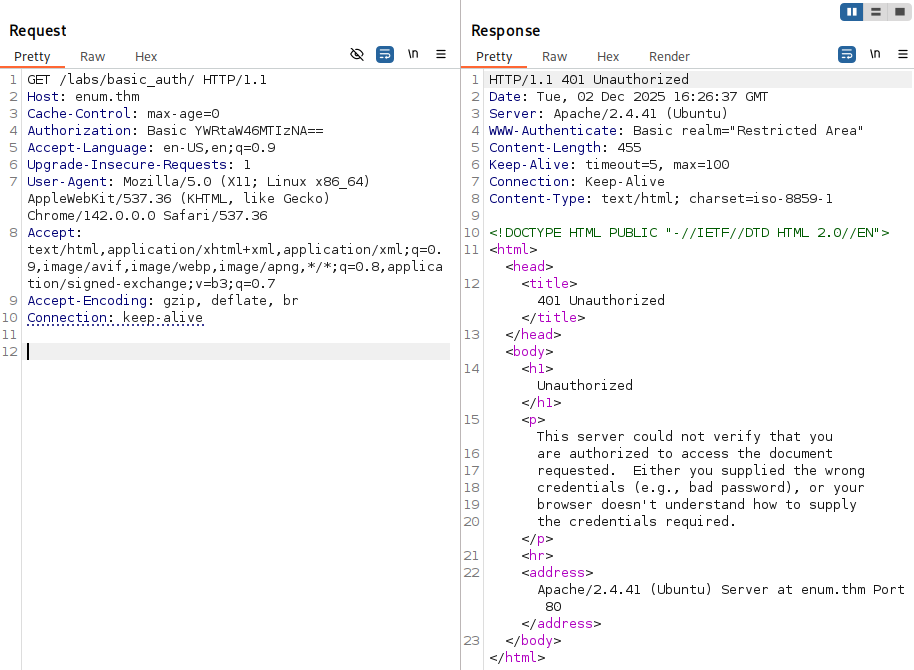Click the Cache-Control: max-age=0 header

[123, 114]
